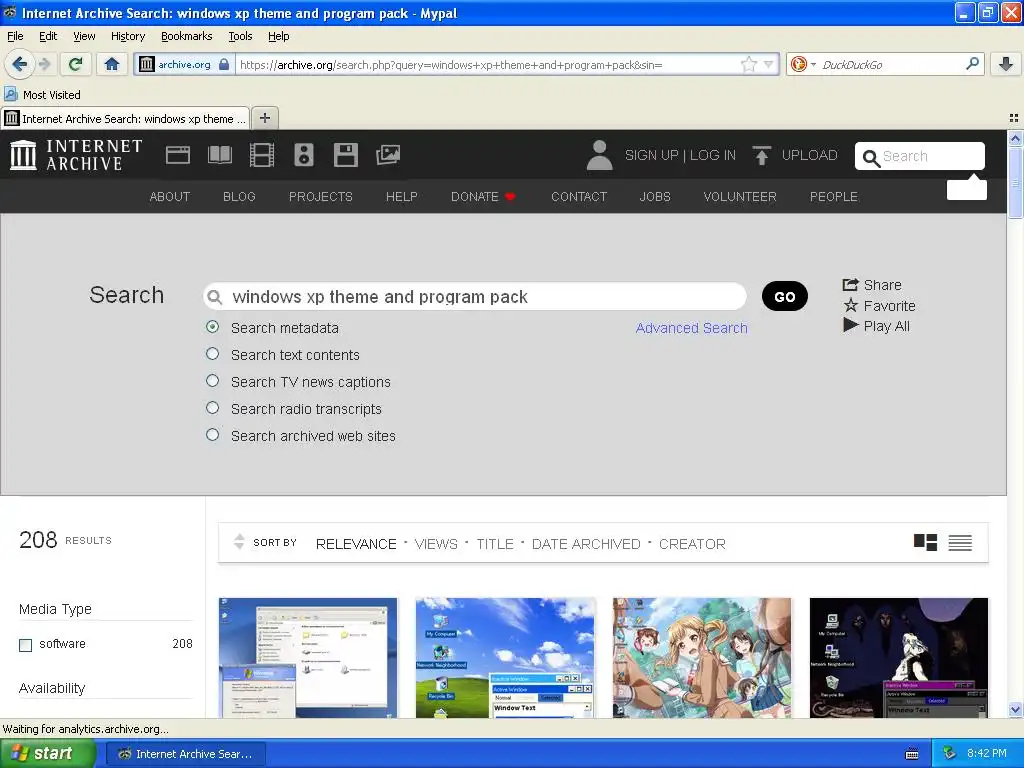
Task: Open the Bookmarks menu
Action: pos(187,36)
